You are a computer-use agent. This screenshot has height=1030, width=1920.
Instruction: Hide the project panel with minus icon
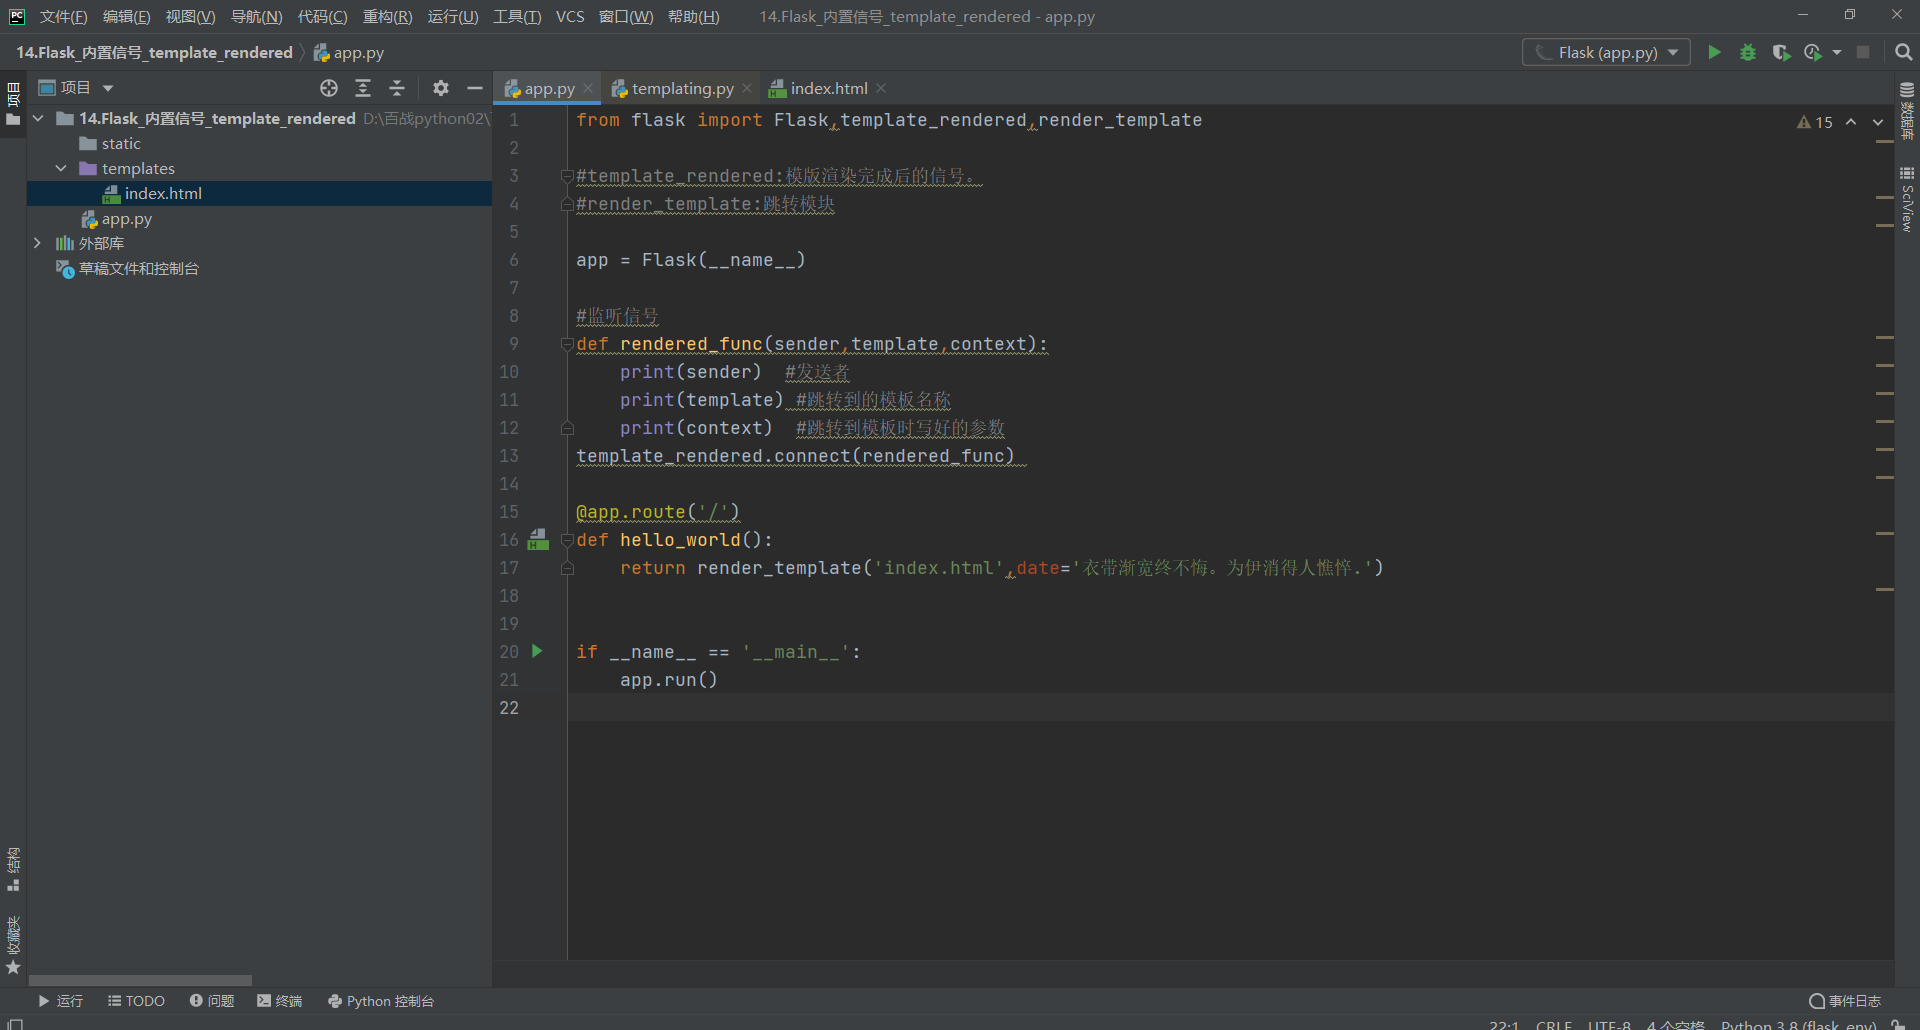click(475, 88)
